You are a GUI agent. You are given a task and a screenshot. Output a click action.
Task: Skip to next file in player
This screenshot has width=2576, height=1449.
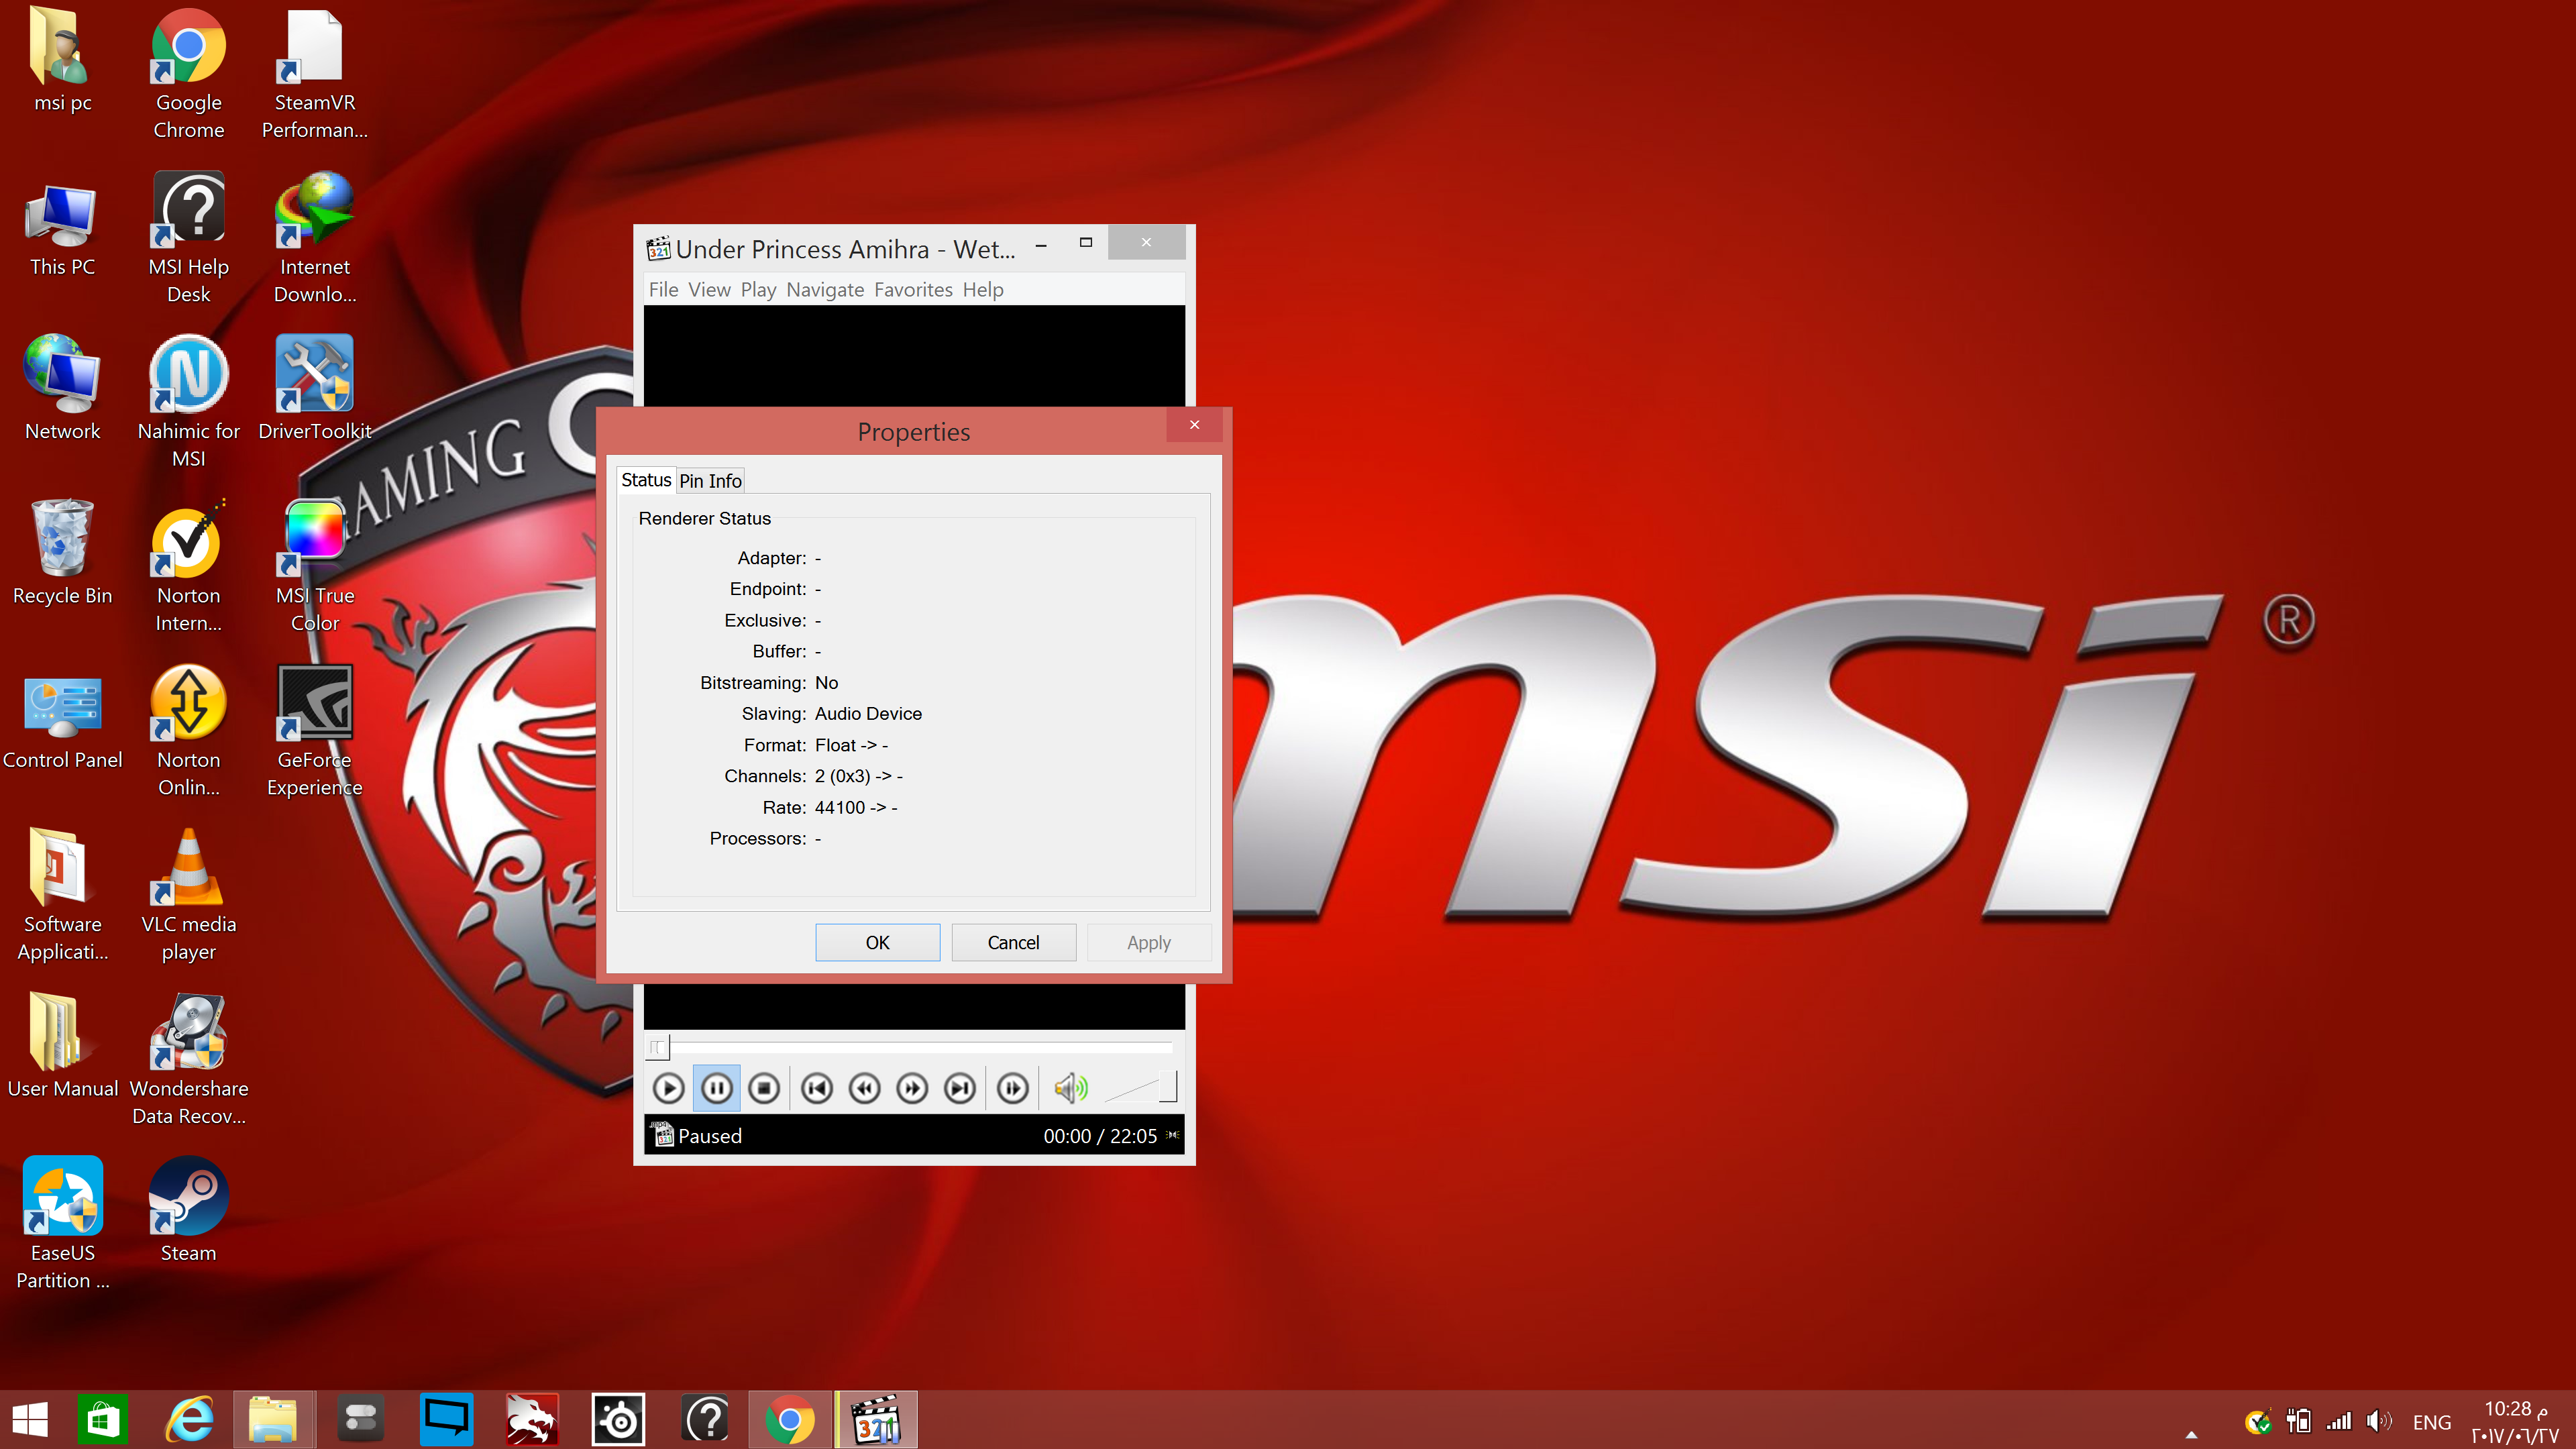point(960,1088)
